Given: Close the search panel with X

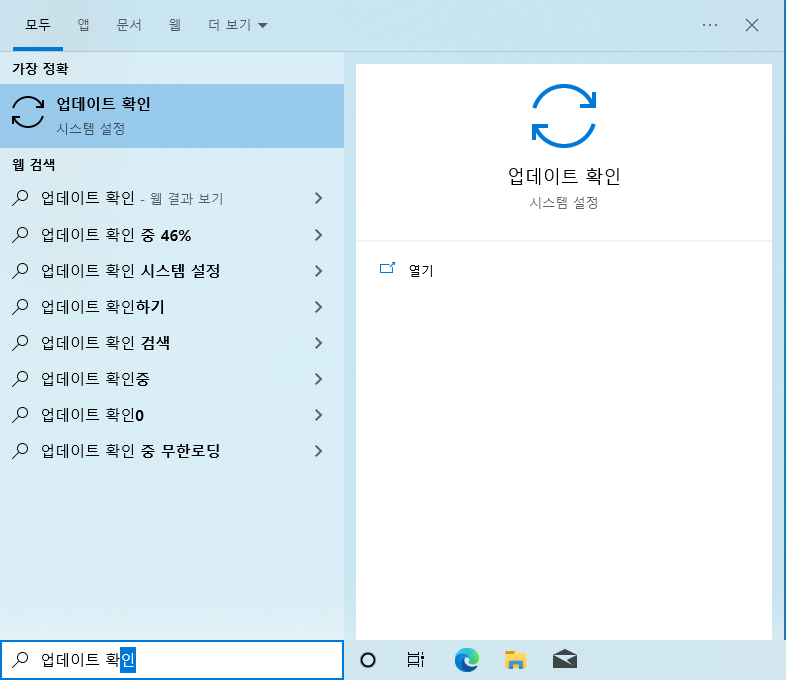Looking at the screenshot, I should (751, 25).
